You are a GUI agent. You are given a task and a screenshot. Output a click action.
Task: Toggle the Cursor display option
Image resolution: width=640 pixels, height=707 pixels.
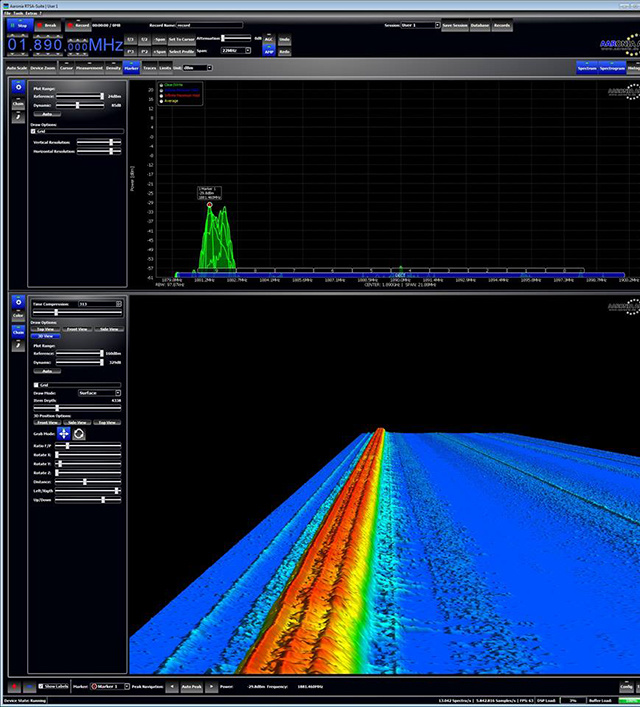pyautogui.click(x=66, y=67)
